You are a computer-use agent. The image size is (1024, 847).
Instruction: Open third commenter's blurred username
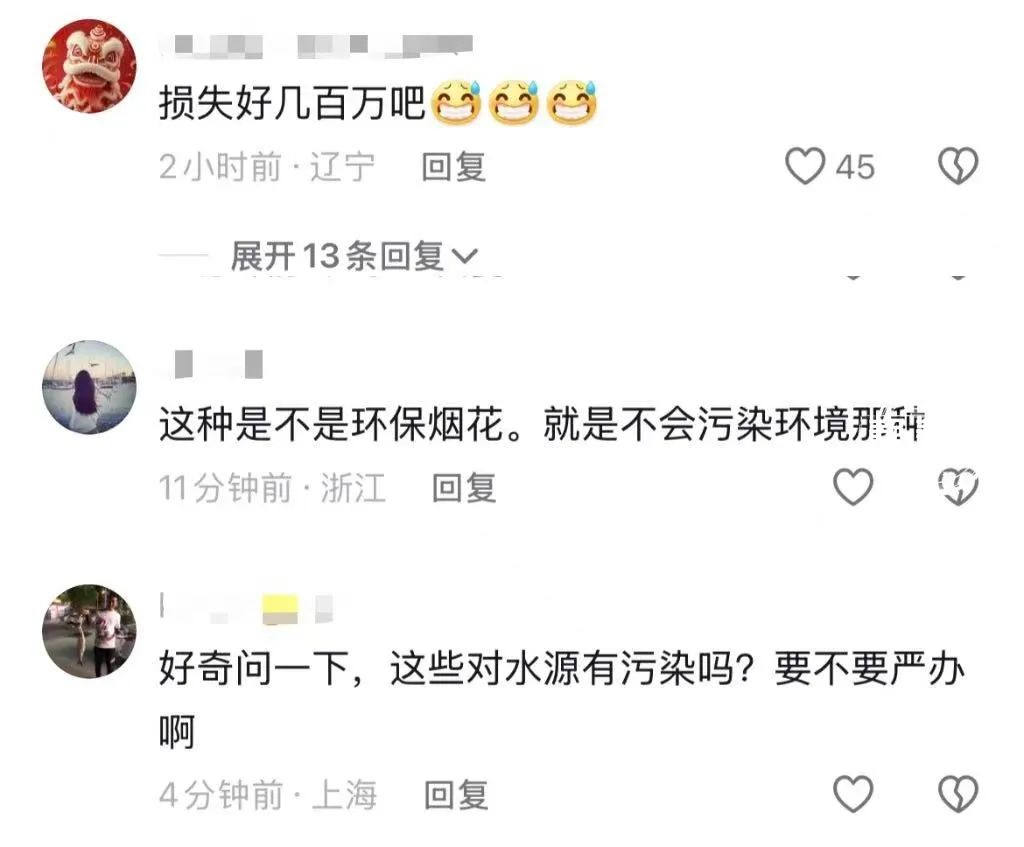click(x=247, y=608)
